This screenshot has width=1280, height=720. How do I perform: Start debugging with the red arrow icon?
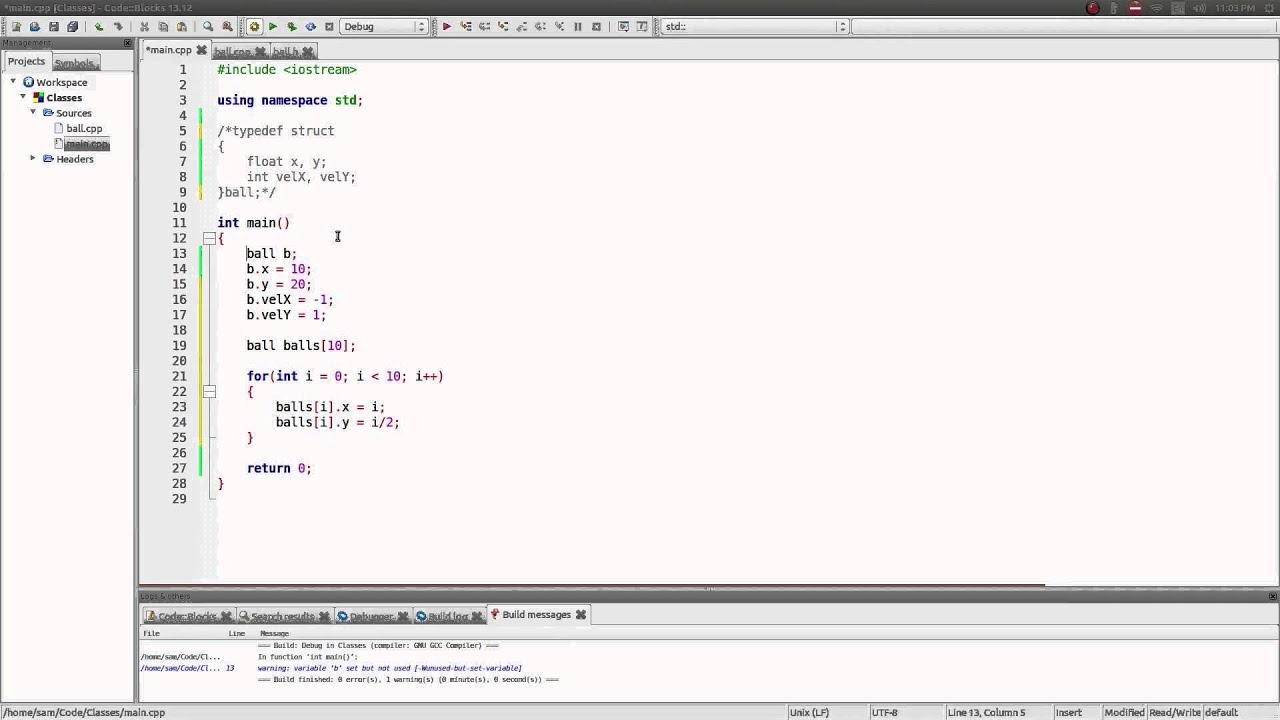[446, 27]
